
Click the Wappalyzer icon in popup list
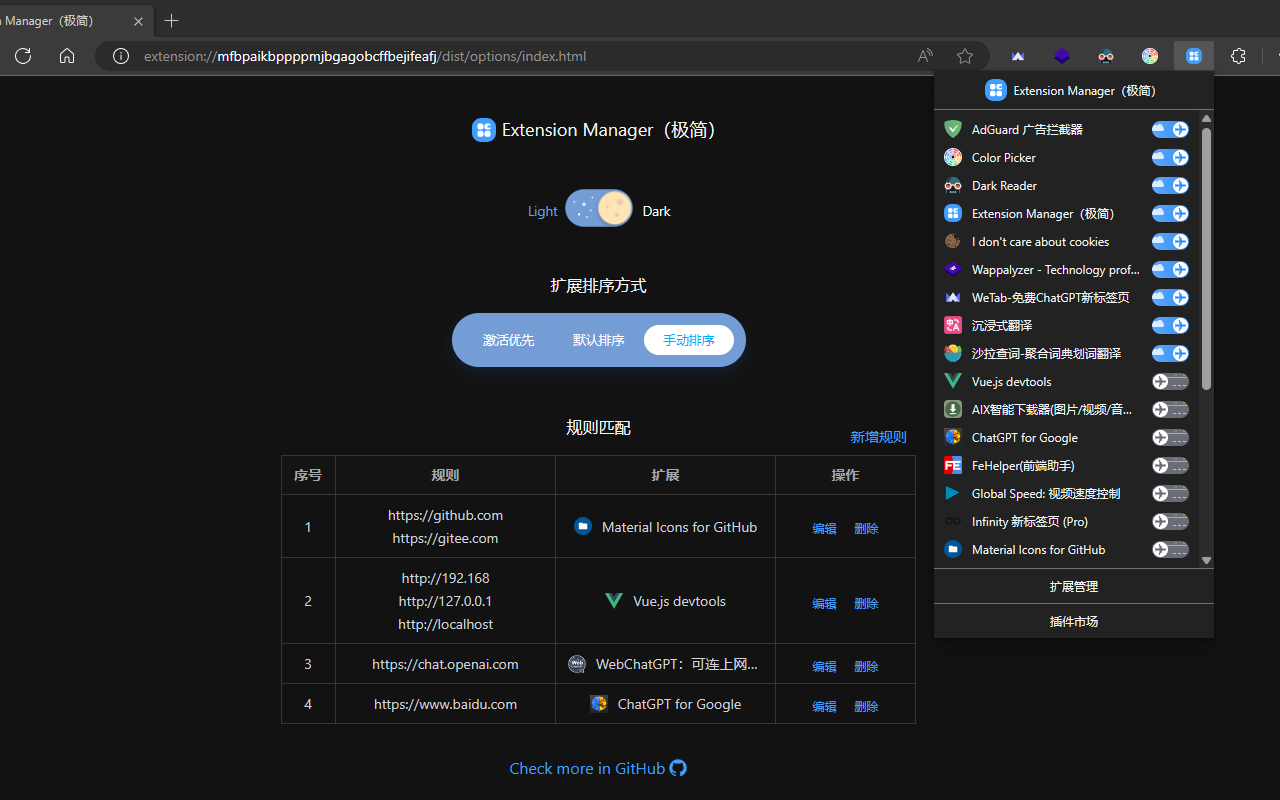[953, 269]
